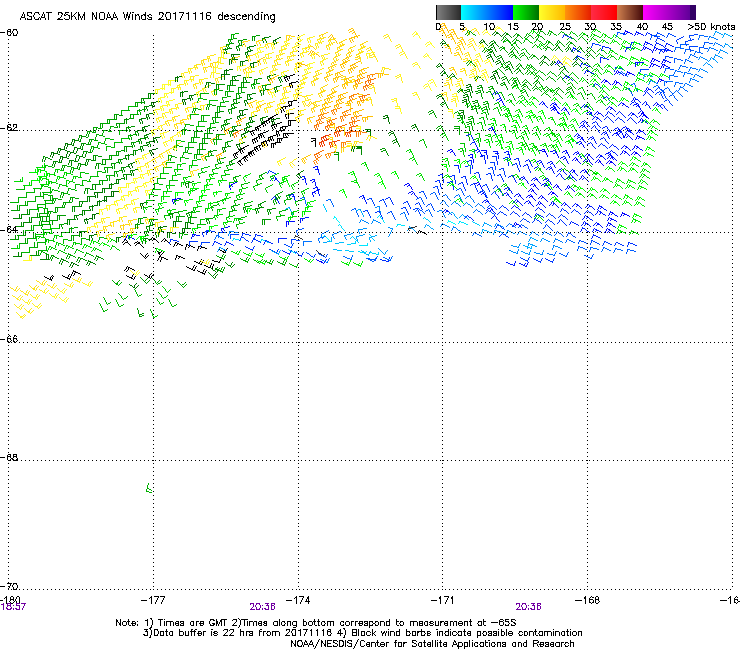Click the '-70' latitude axis label
The image size is (740, 650).
9,586
